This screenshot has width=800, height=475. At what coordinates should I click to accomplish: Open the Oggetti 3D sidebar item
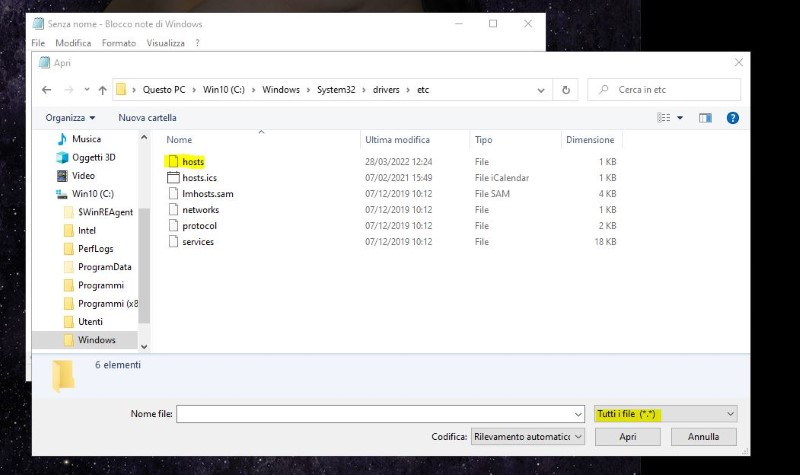pyautogui.click(x=93, y=157)
